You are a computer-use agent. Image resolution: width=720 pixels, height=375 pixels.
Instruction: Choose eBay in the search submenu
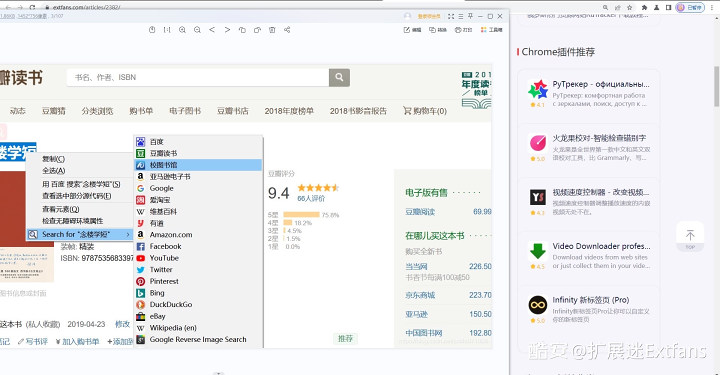tap(199, 316)
